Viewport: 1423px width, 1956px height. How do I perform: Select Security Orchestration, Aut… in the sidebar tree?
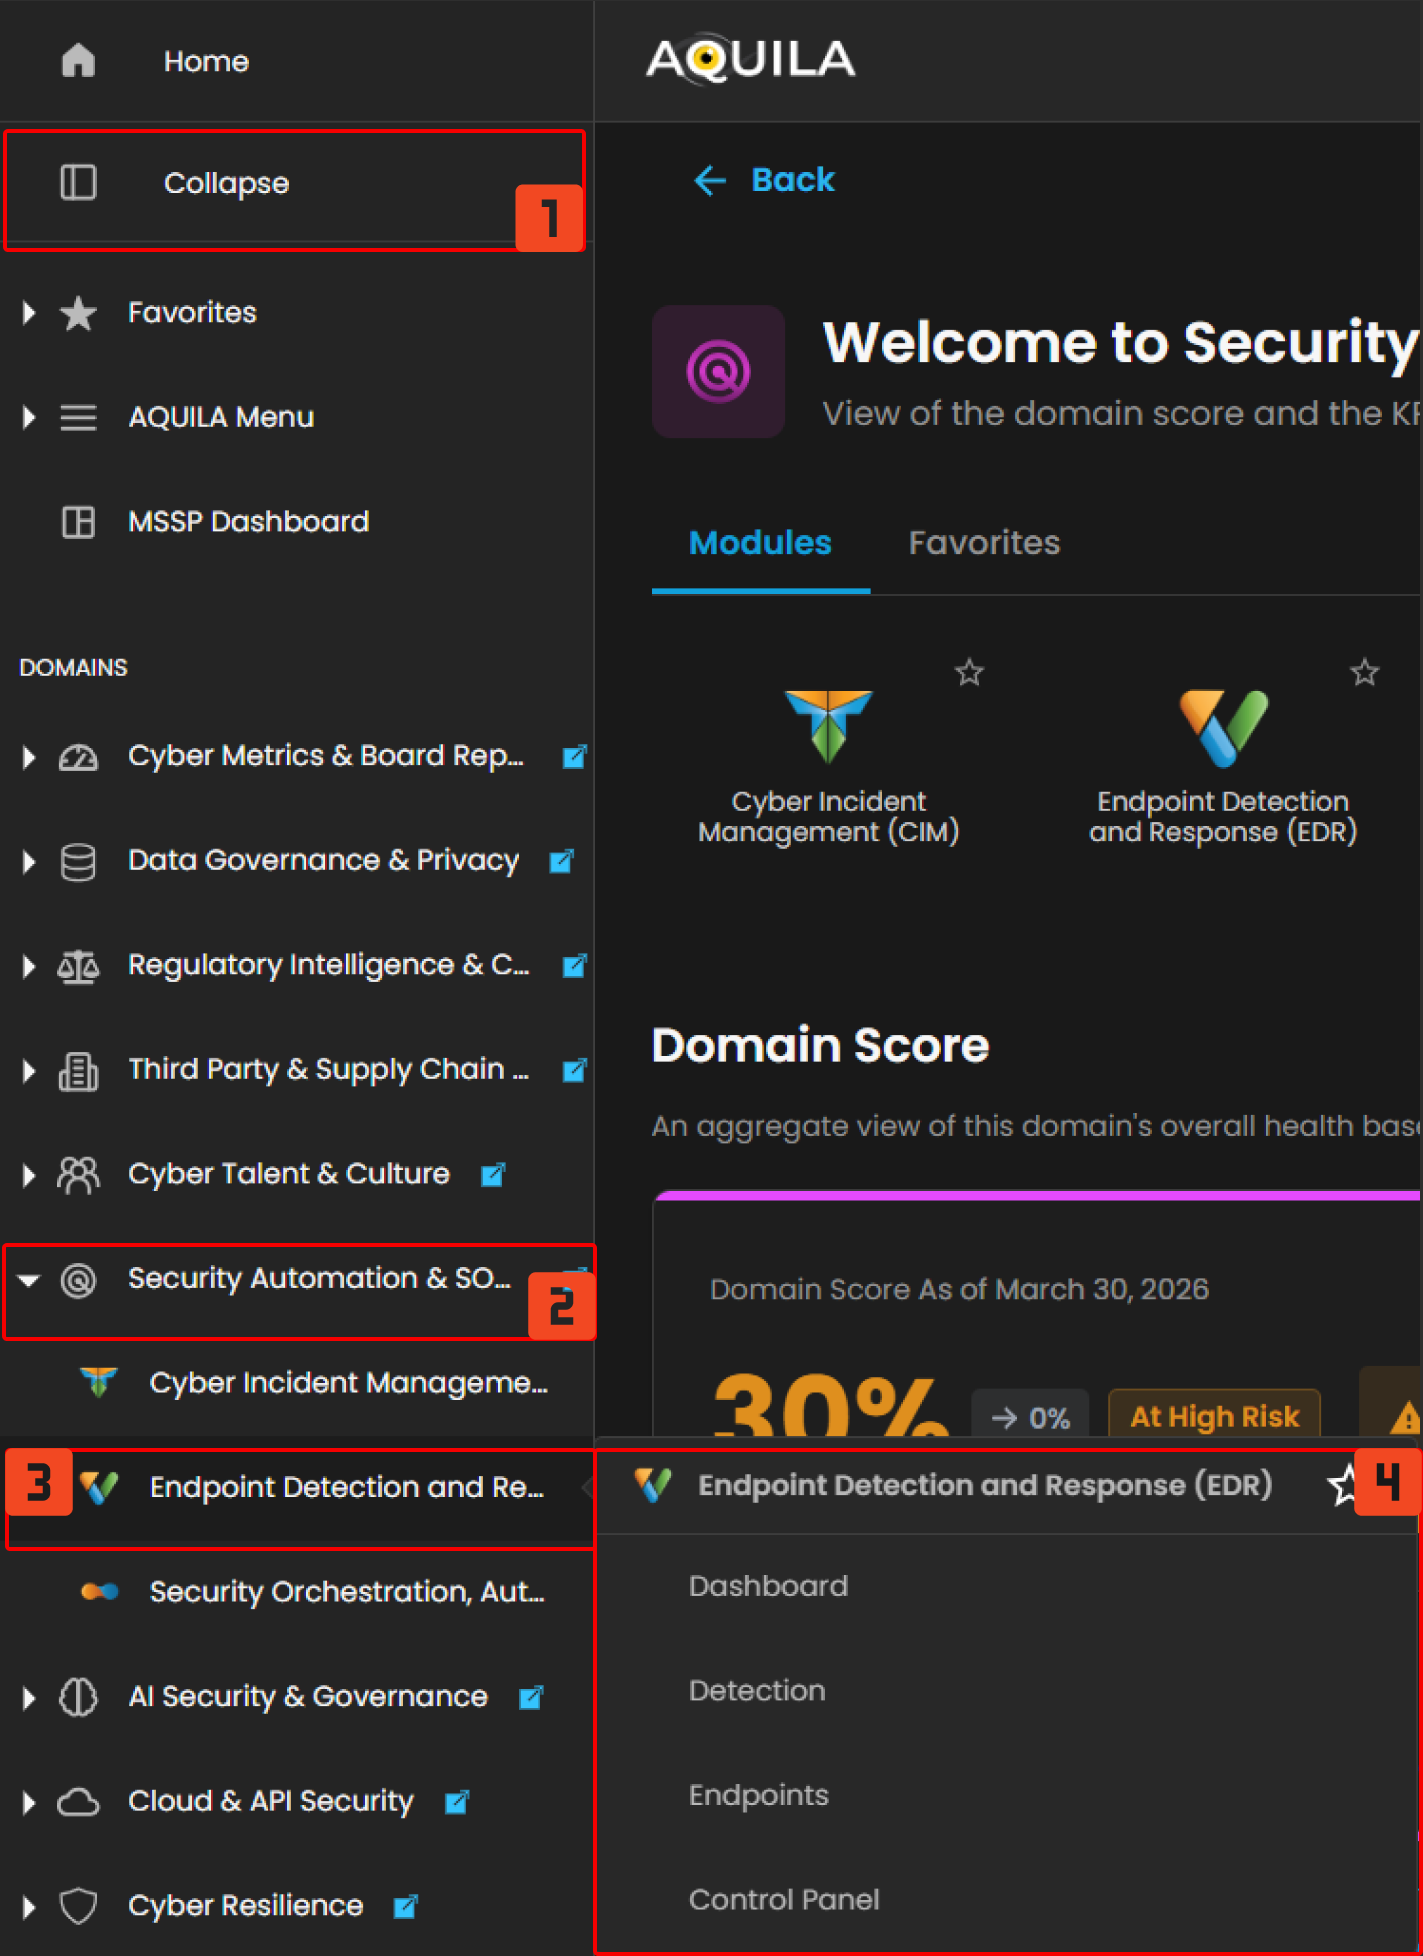tap(347, 1593)
